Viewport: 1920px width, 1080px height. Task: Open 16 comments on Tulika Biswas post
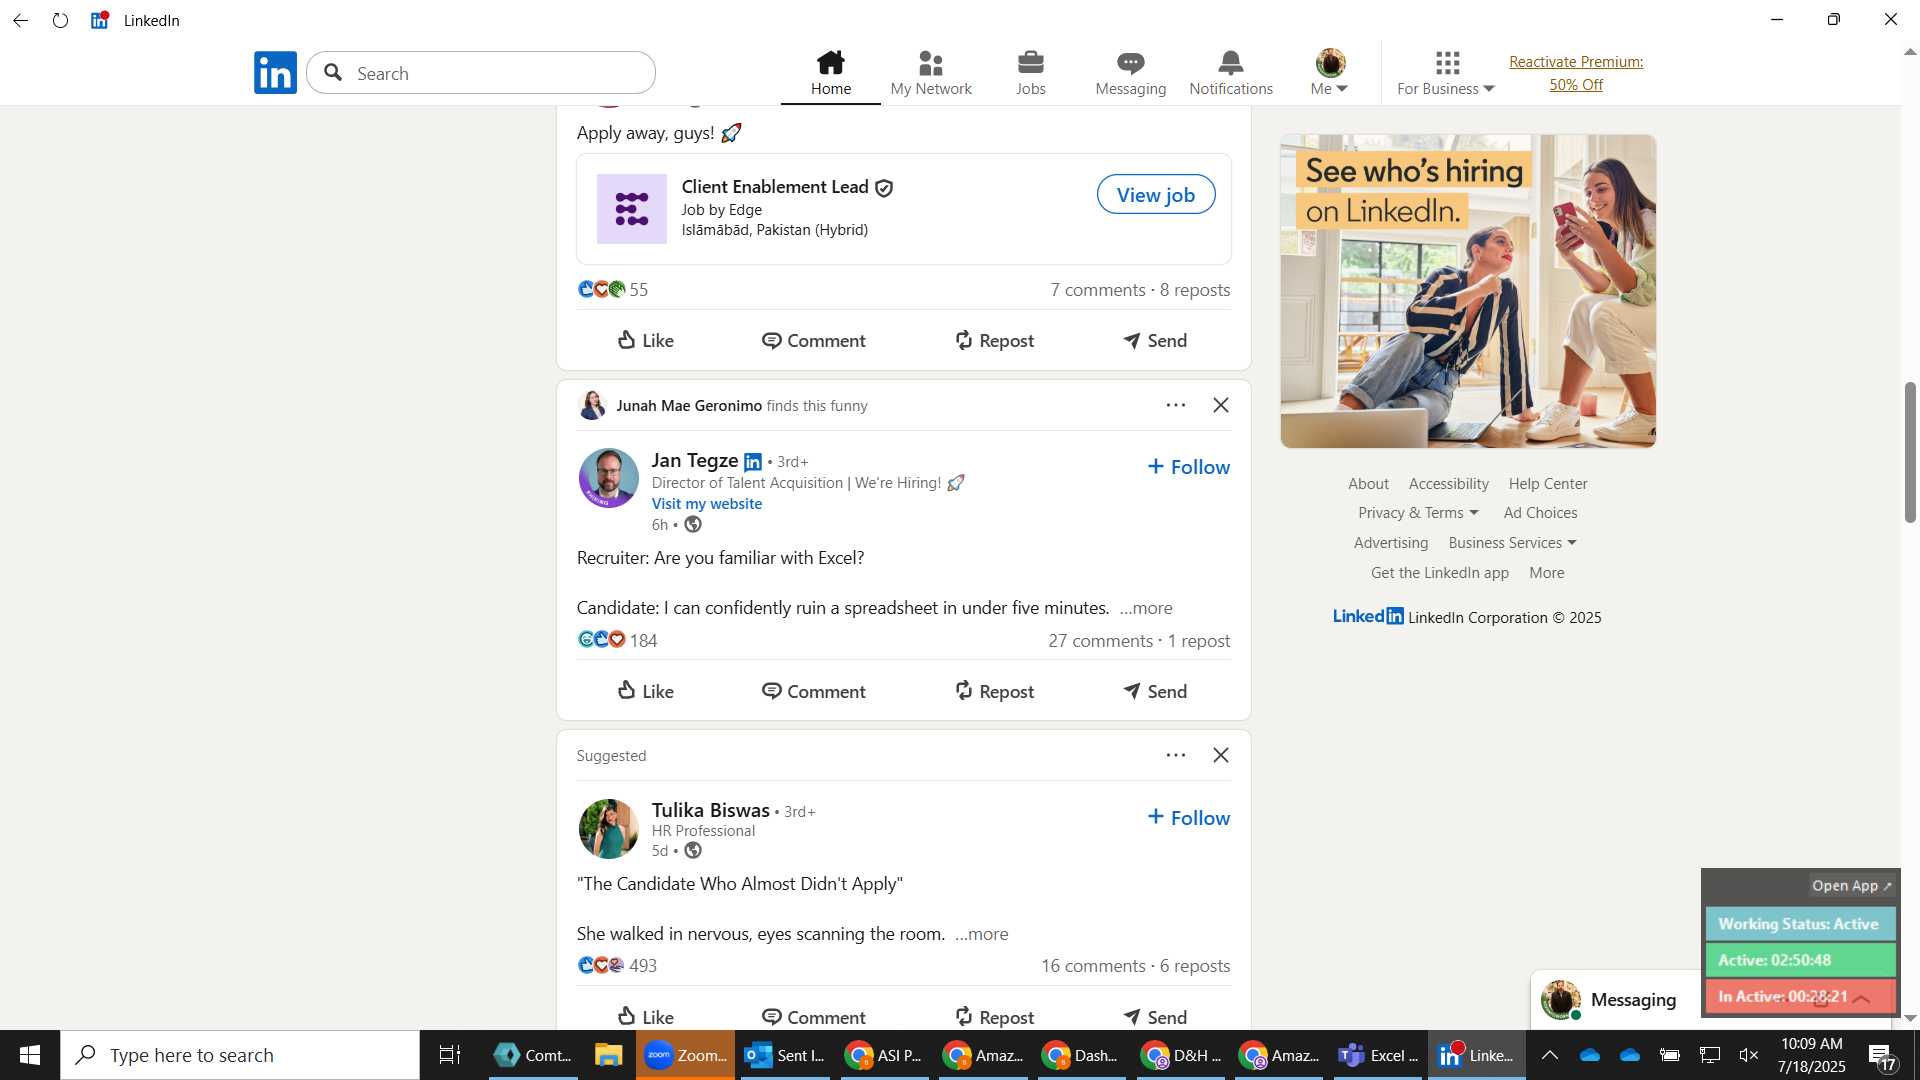(1093, 966)
